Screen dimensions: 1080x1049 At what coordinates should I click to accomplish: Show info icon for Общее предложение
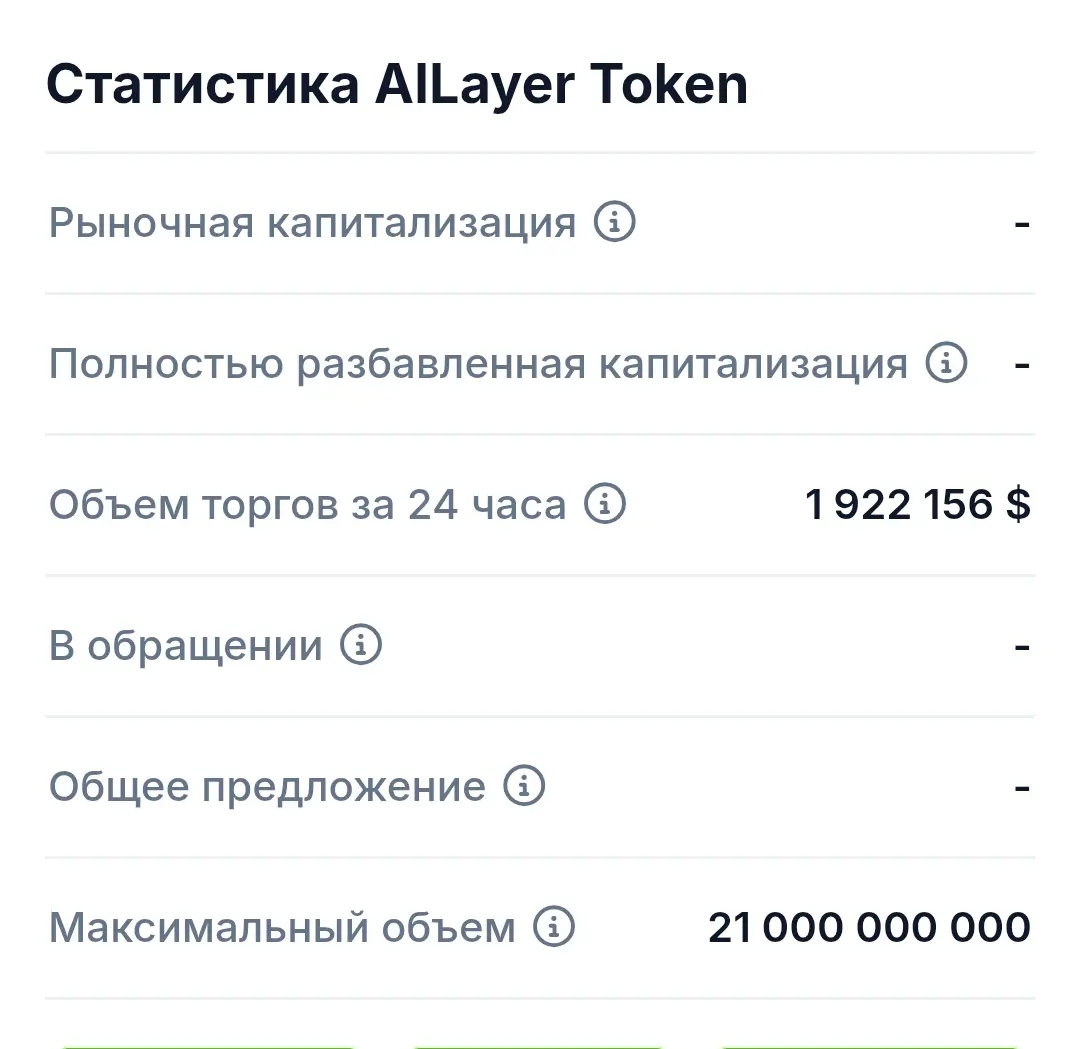tap(524, 785)
